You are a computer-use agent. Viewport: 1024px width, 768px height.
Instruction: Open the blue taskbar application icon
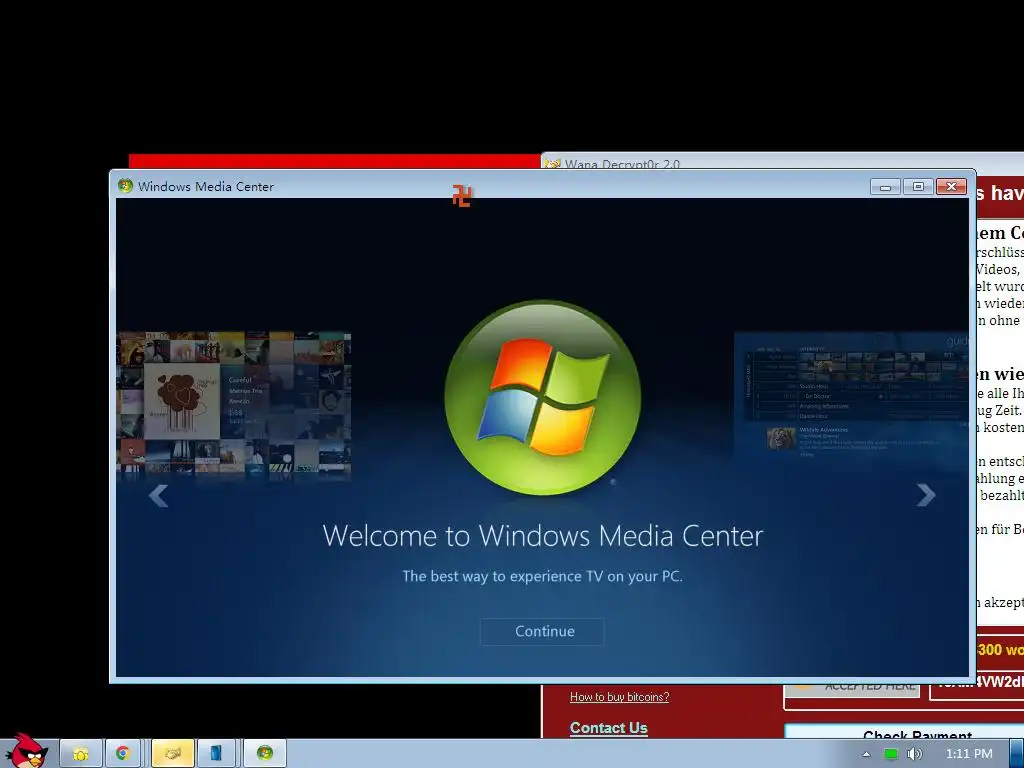pyautogui.click(x=216, y=753)
